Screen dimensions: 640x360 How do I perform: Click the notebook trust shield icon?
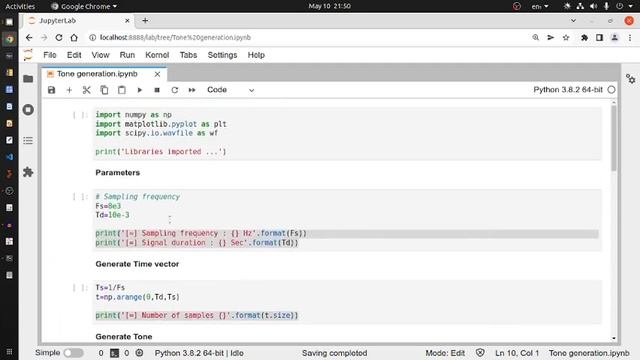[480, 353]
